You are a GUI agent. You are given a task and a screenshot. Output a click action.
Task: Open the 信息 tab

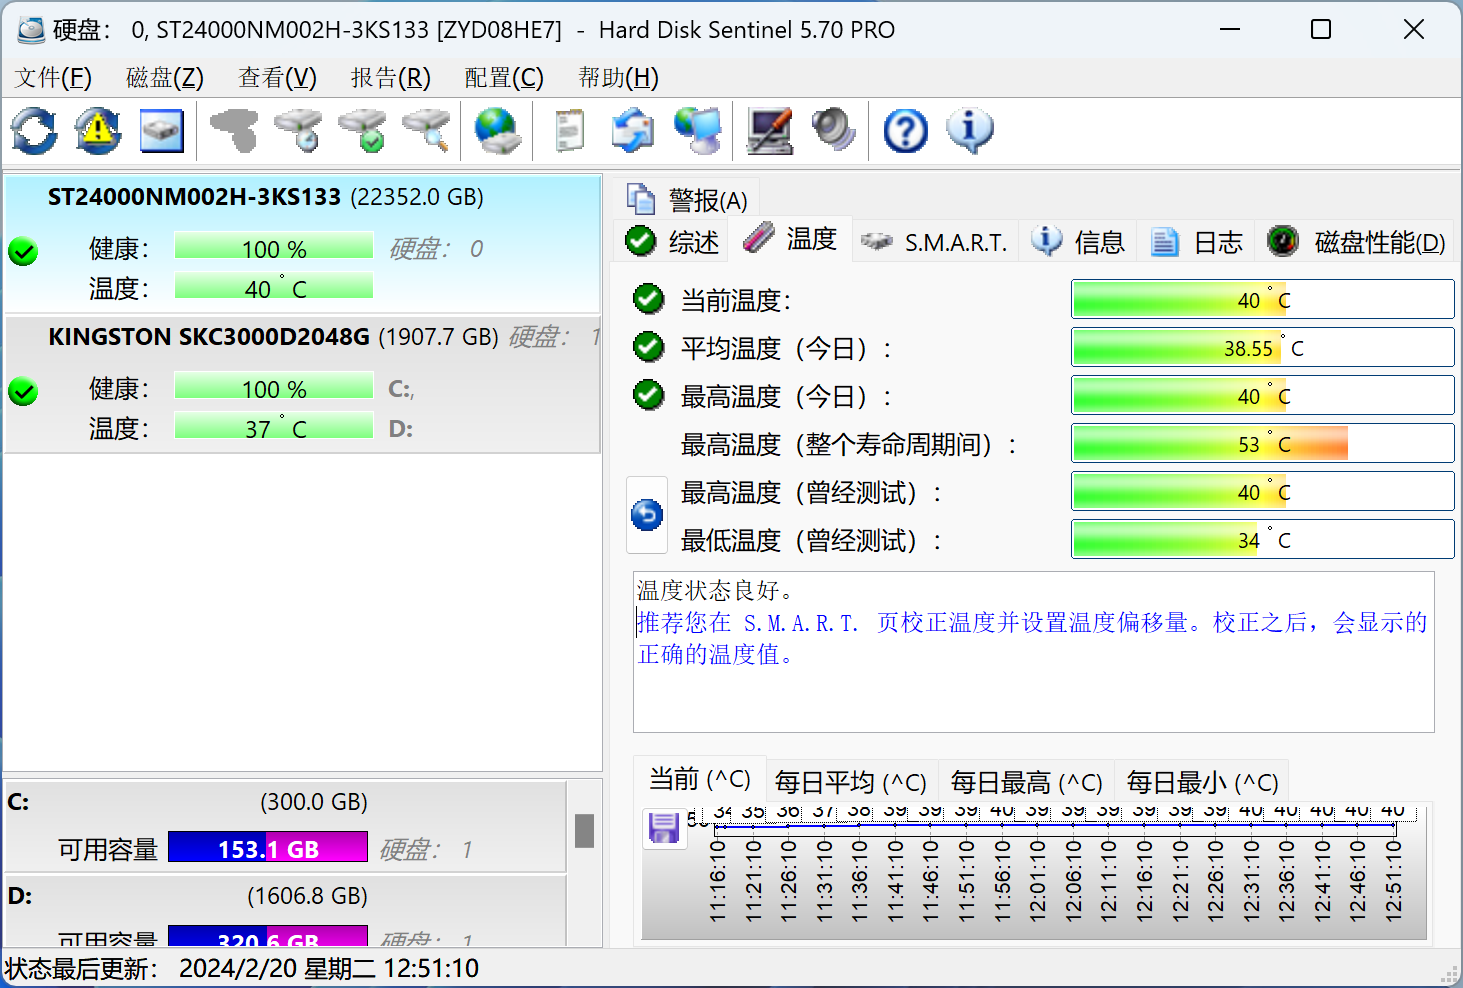coord(1077,242)
